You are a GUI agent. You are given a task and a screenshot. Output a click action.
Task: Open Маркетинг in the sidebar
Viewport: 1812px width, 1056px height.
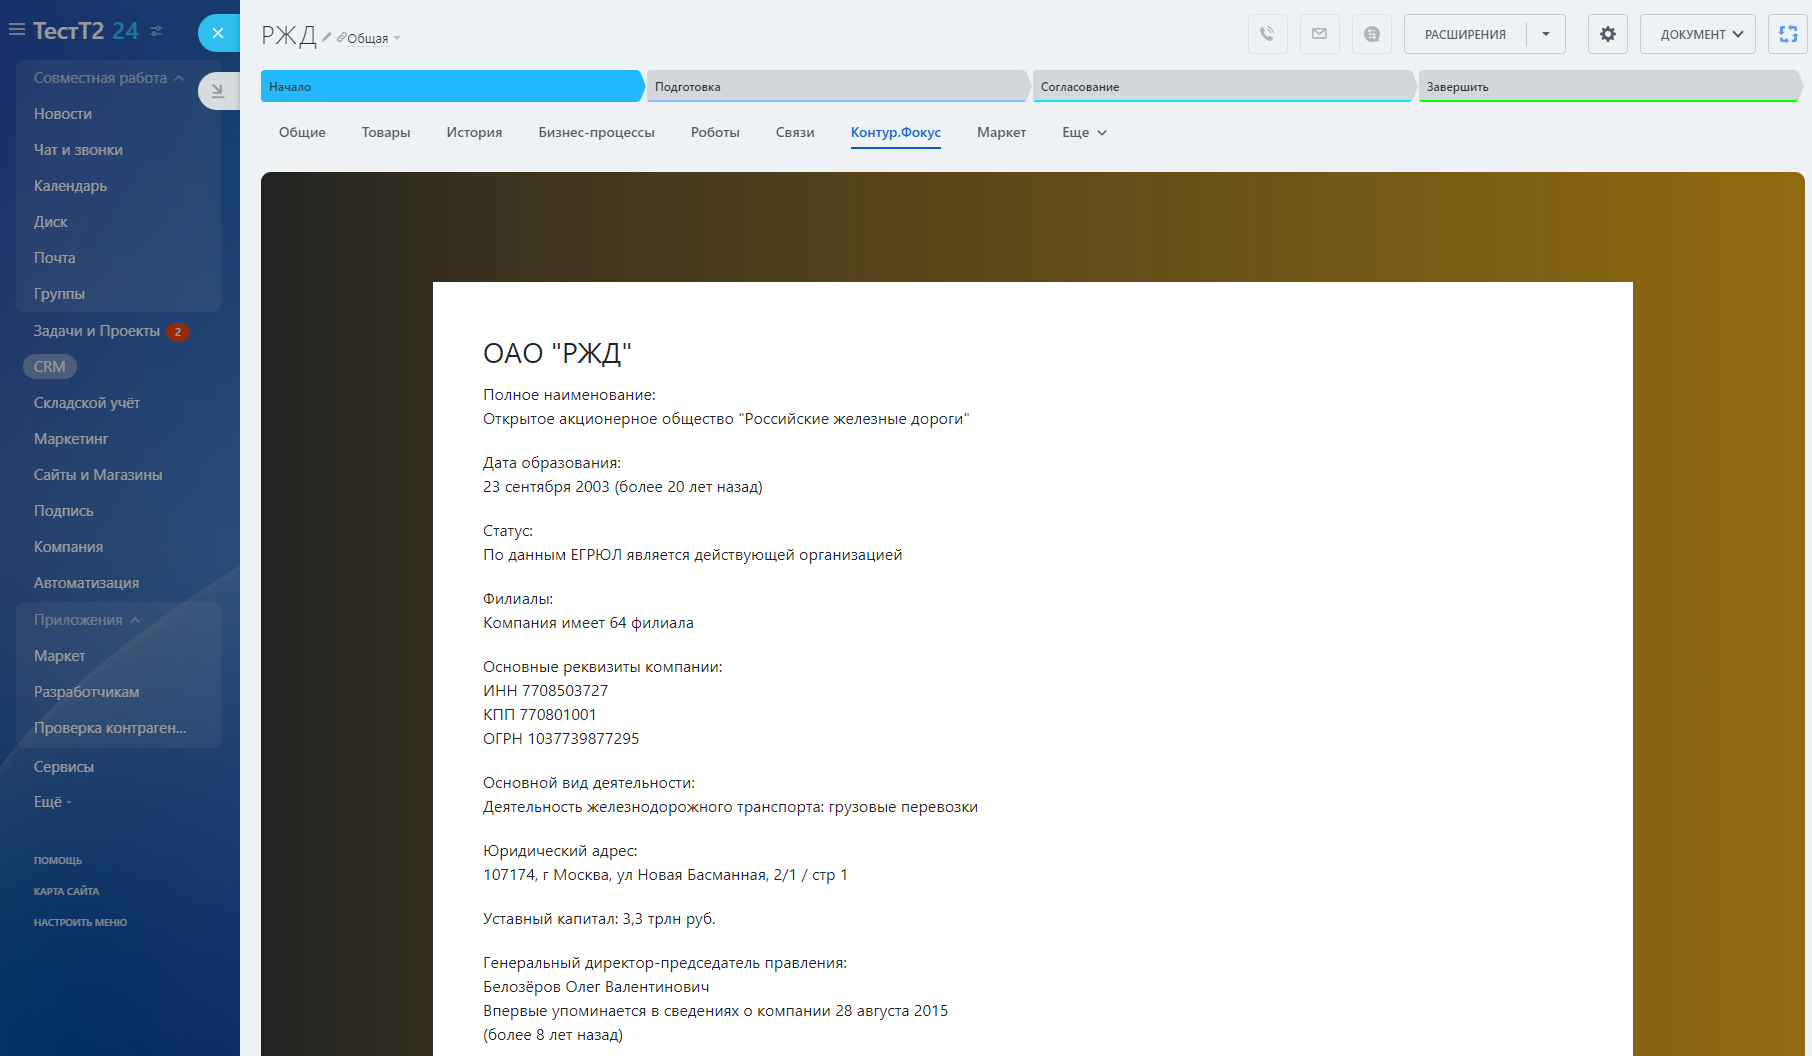point(71,439)
